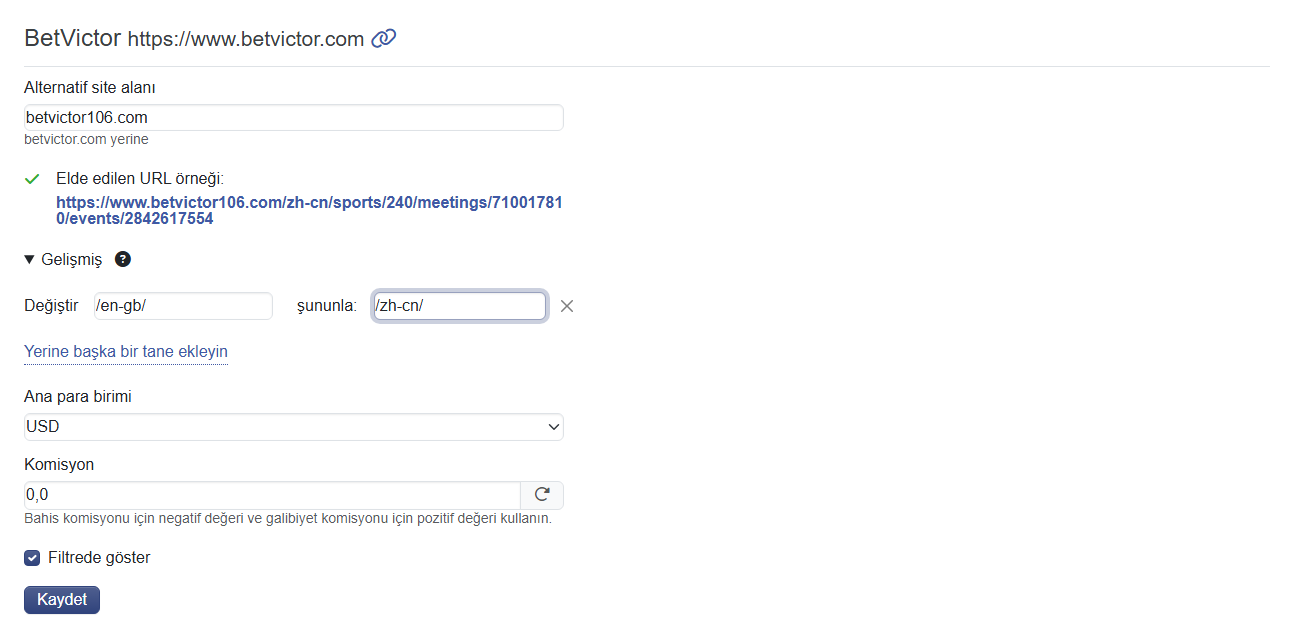Click the question mark help icon near Gelişmiş

[123, 259]
